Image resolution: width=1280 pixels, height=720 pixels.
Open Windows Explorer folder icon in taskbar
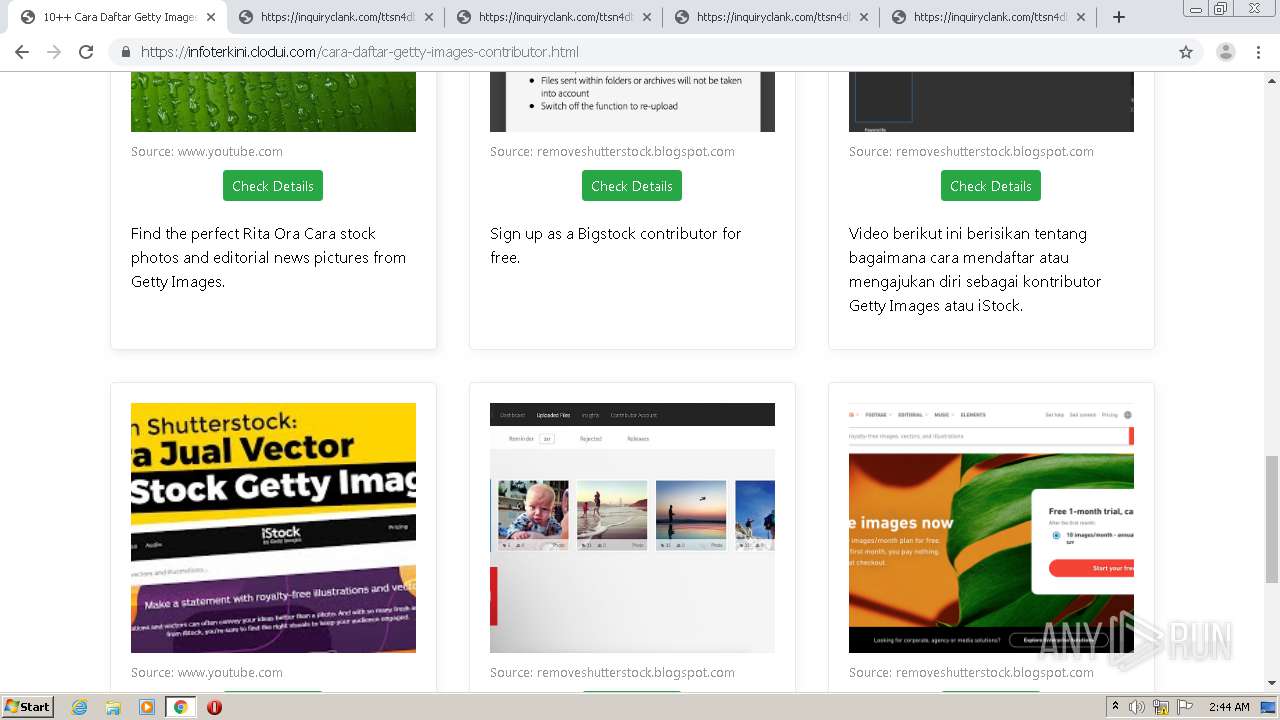113,707
